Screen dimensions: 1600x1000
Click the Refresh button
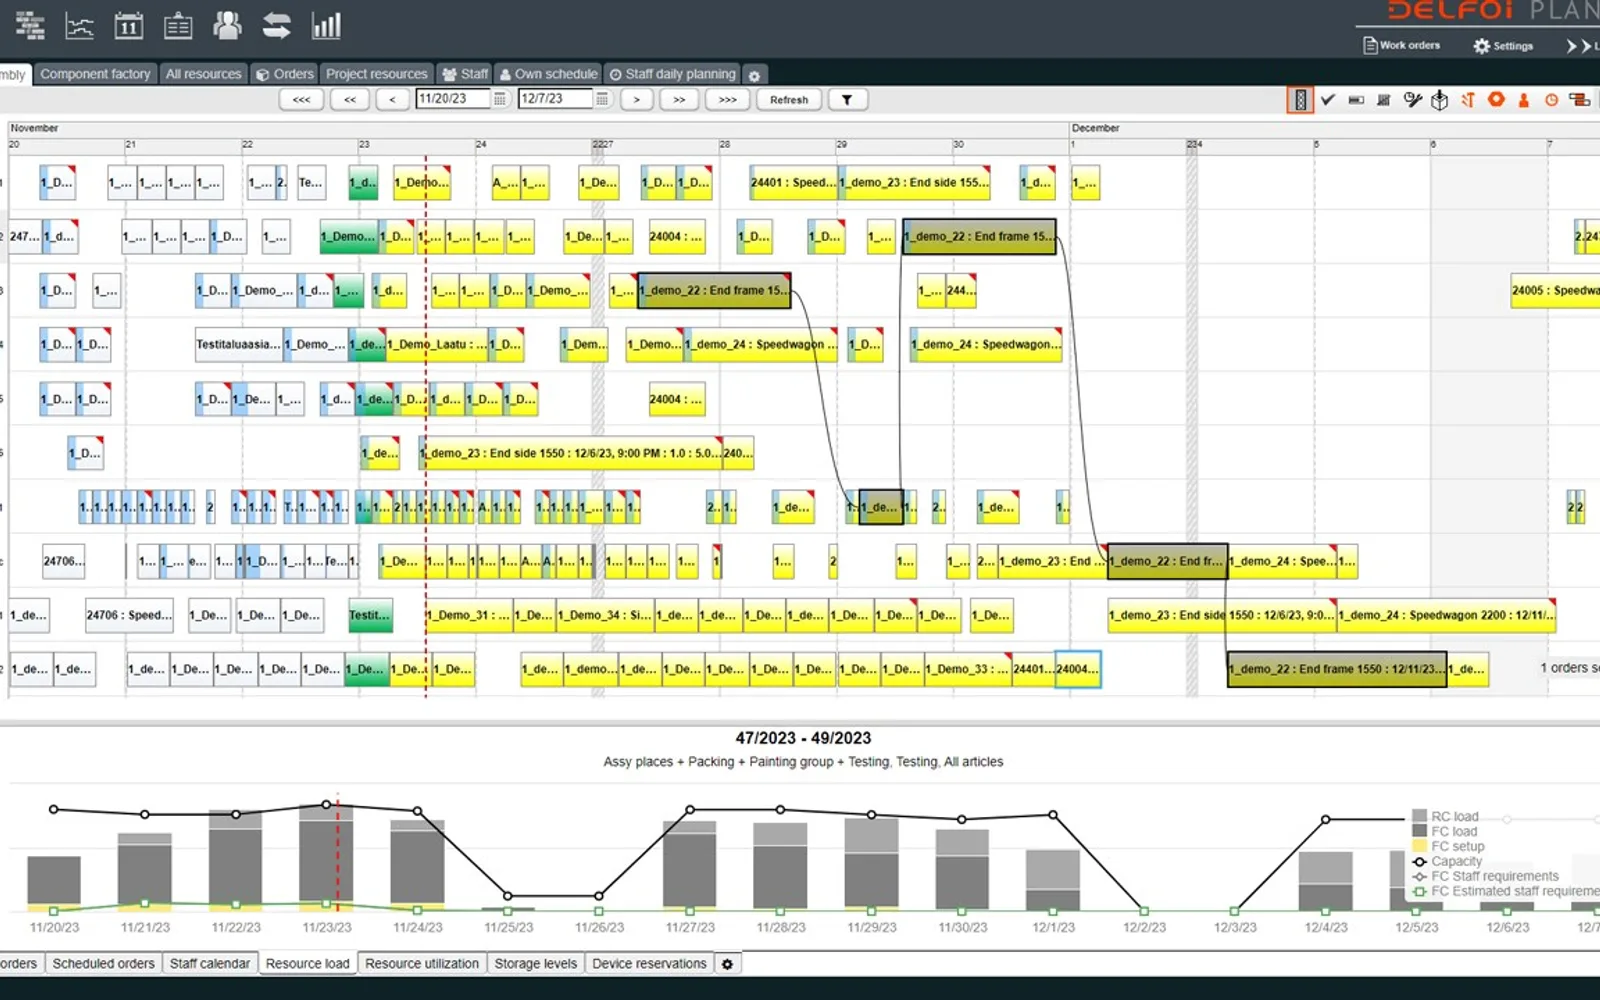789,100
